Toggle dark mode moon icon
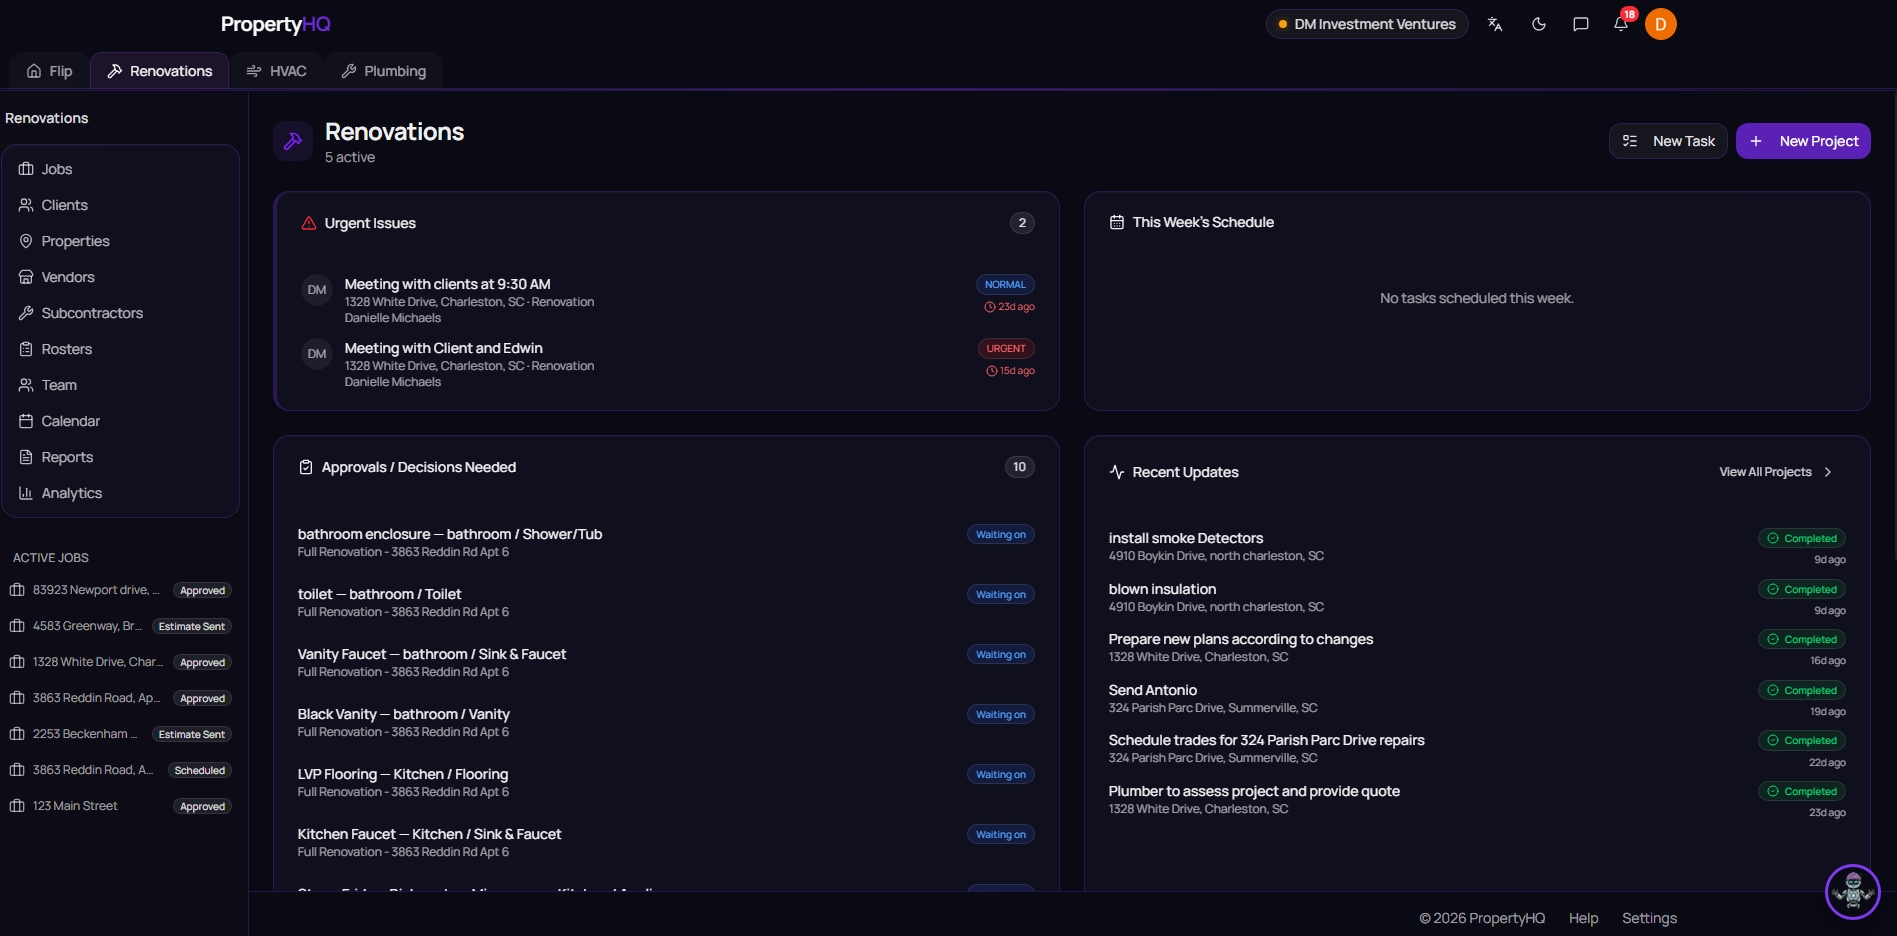The image size is (1897, 936). point(1539,24)
